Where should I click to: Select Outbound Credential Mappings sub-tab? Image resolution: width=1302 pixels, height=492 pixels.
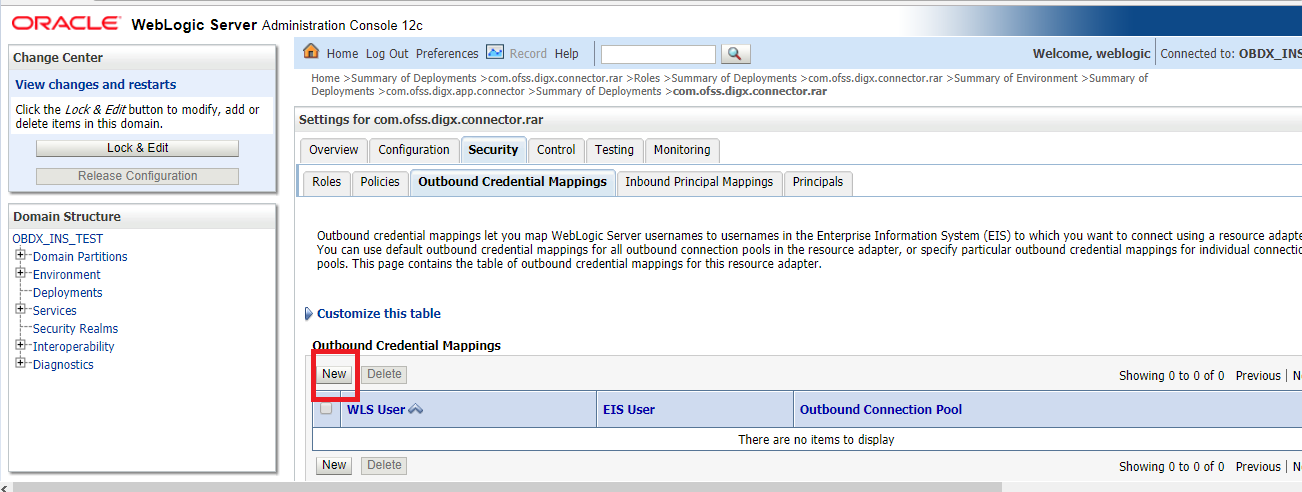[512, 182]
